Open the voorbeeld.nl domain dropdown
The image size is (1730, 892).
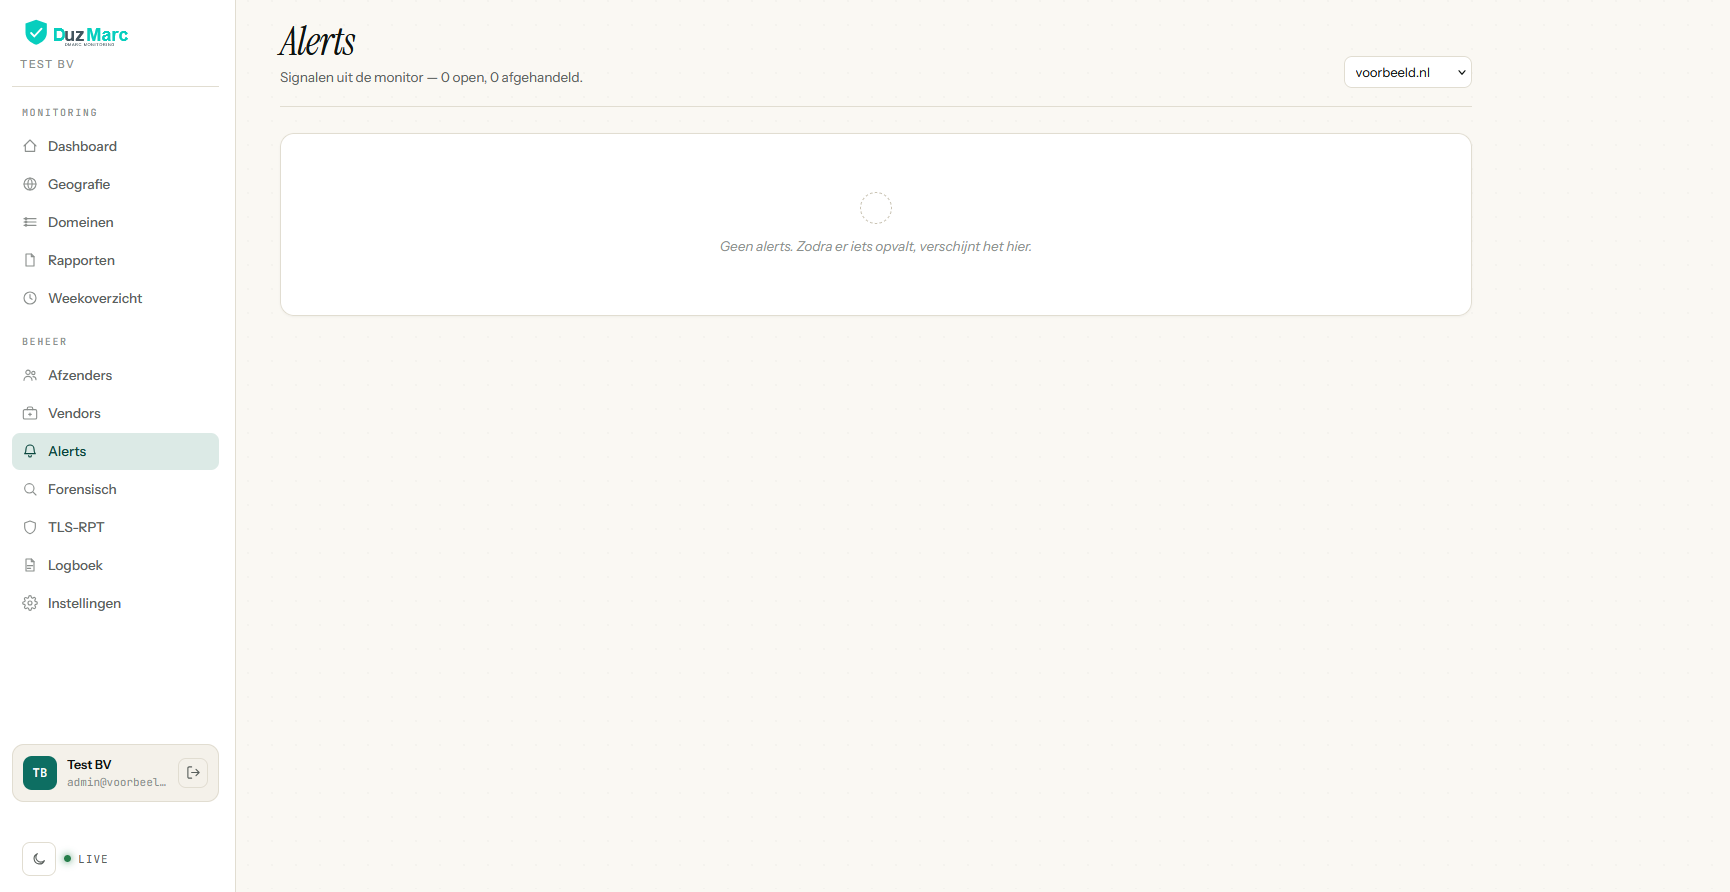click(1407, 72)
